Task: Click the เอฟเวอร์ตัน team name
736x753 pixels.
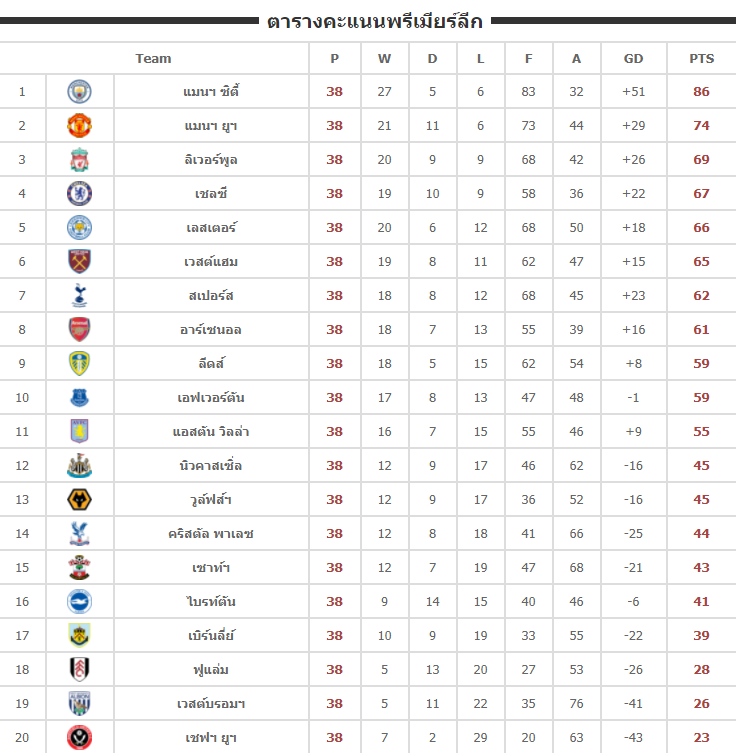Action: 211,398
